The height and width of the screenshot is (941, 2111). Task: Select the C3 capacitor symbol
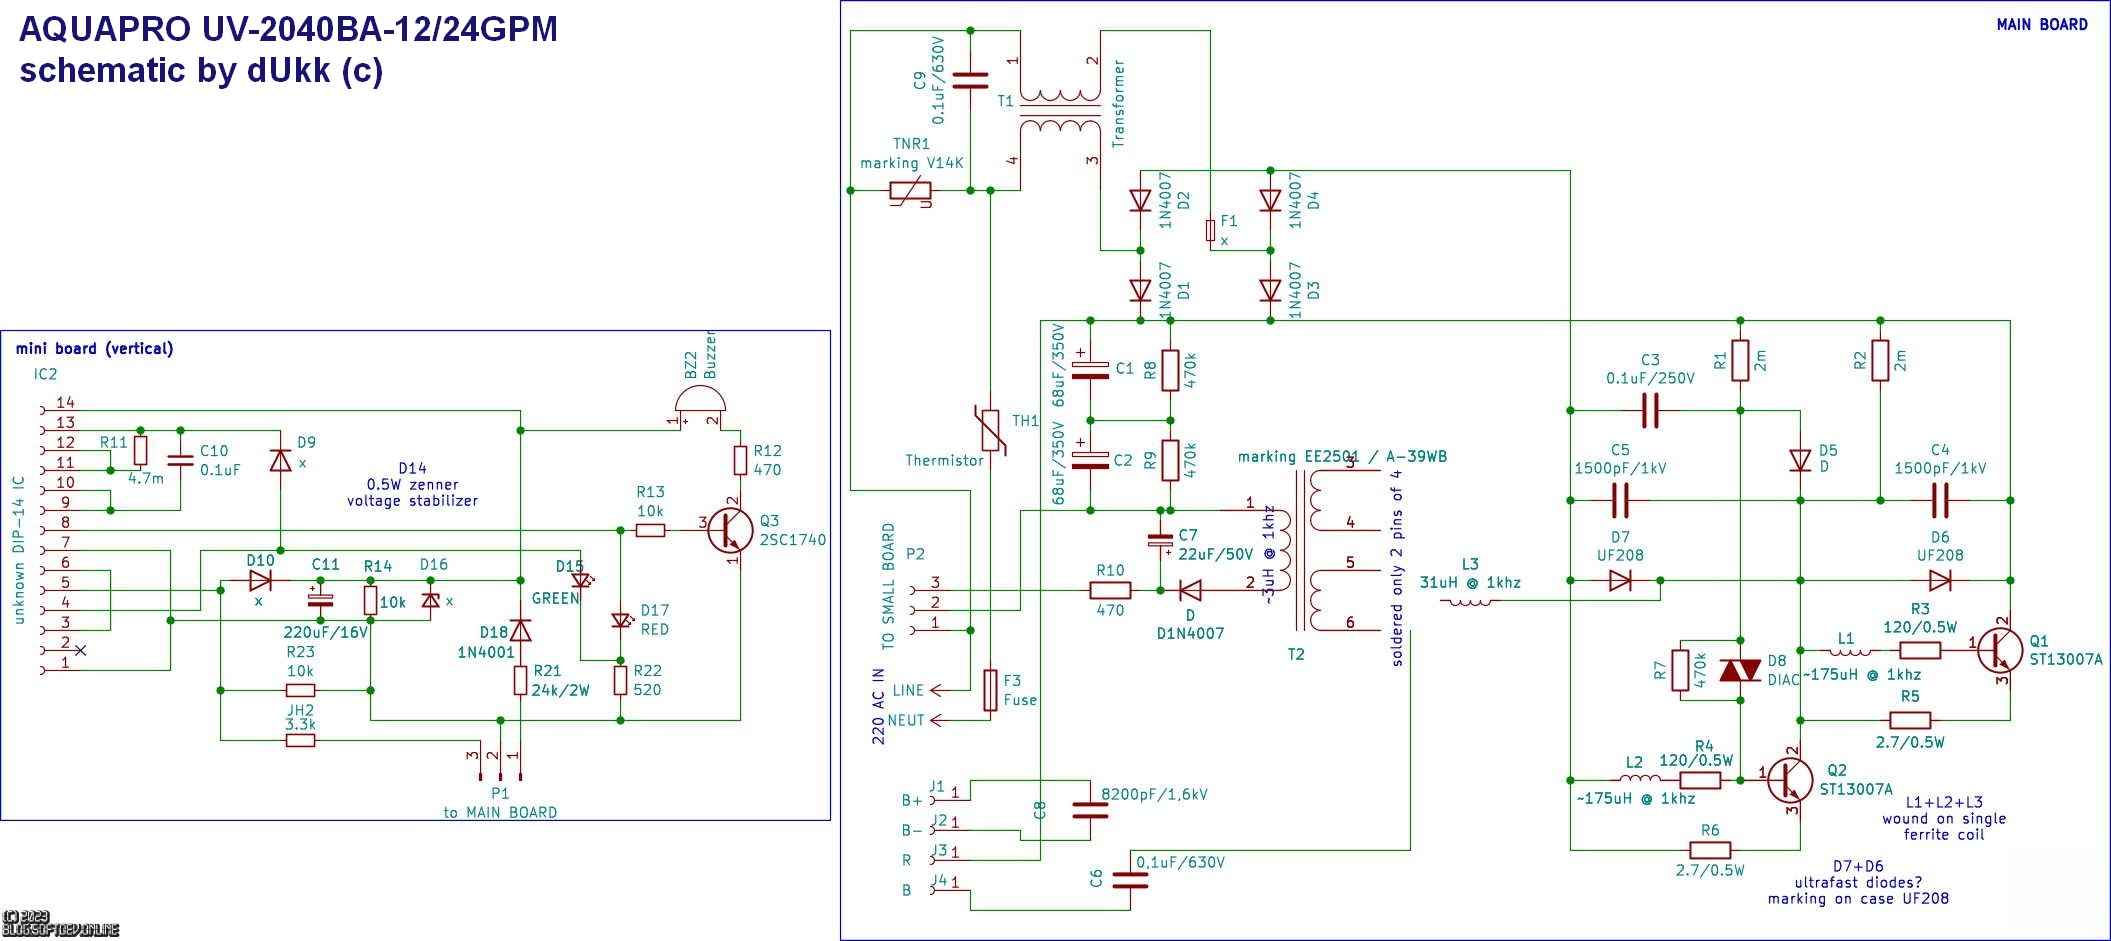click(1650, 410)
